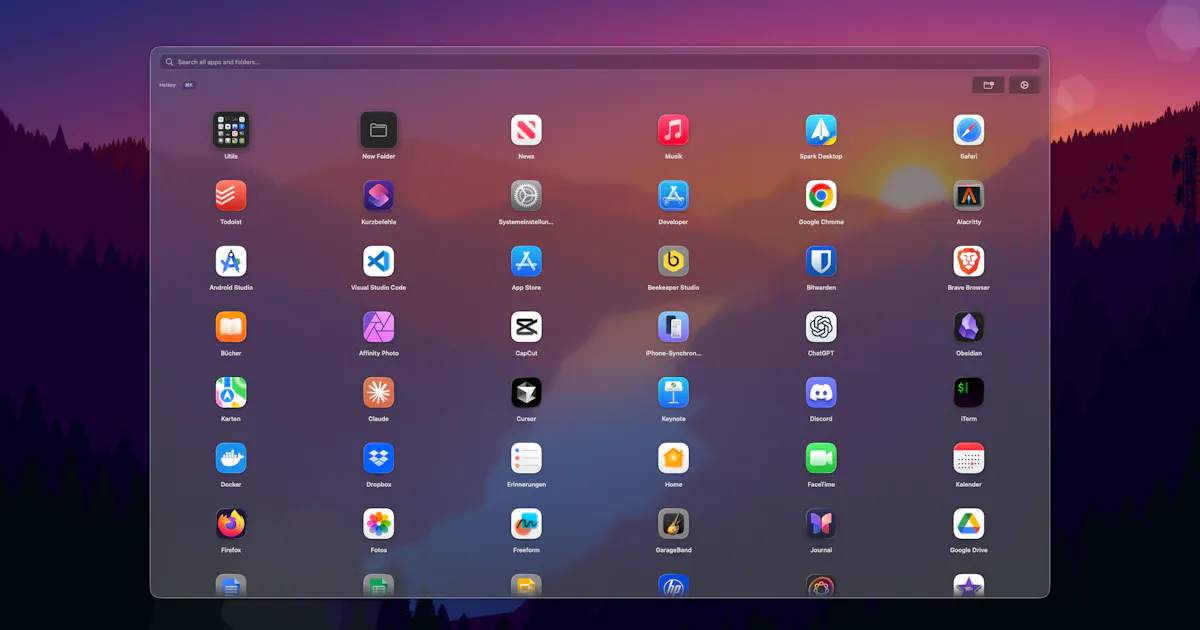
Task: Open the Journal app
Action: (821, 524)
